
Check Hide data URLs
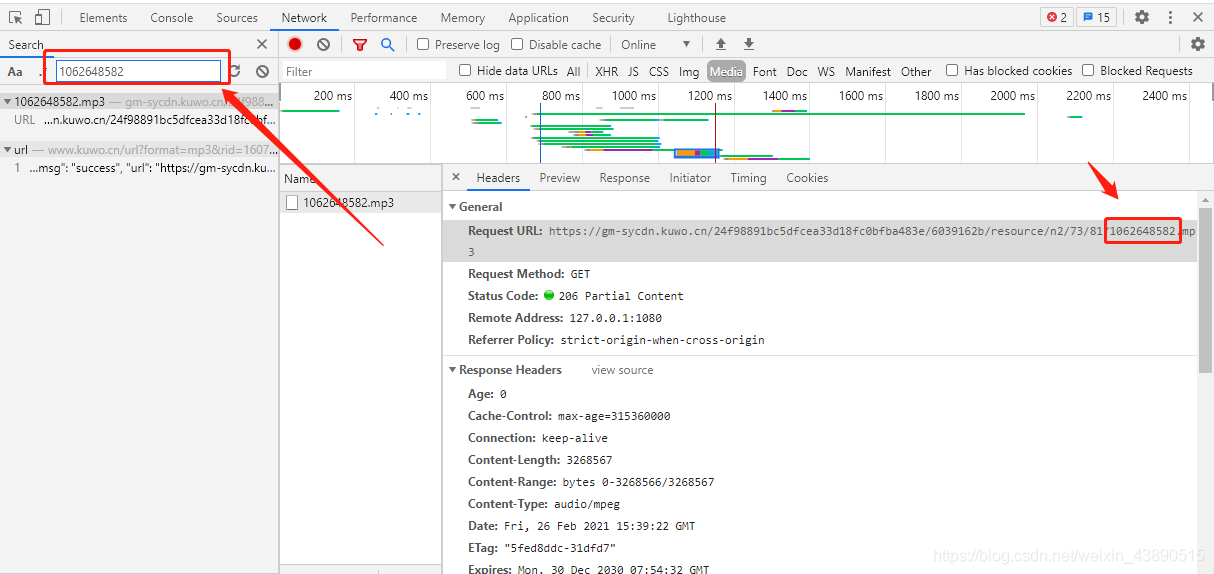(x=465, y=70)
